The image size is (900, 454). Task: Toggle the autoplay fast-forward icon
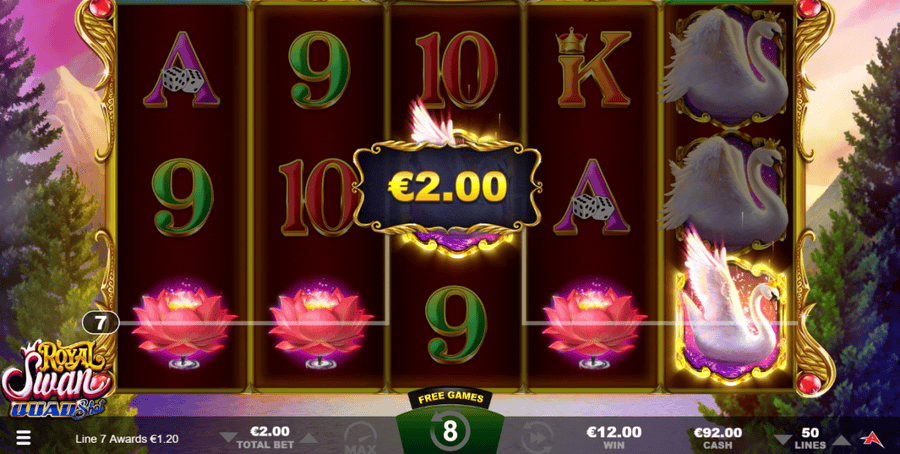point(538,438)
